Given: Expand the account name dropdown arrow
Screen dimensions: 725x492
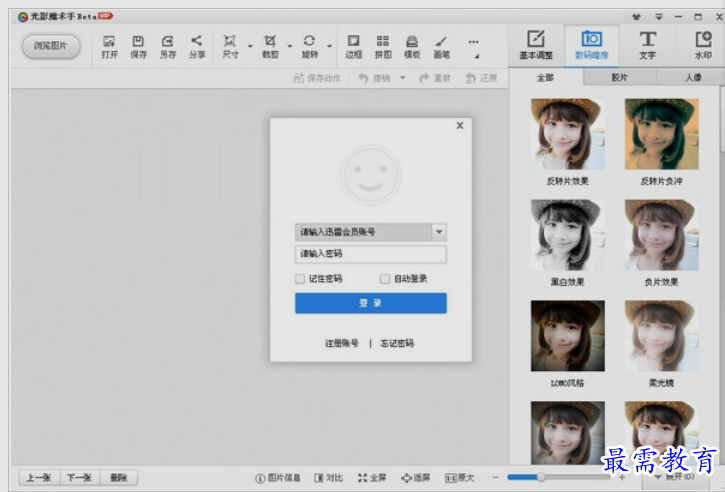Looking at the screenshot, I should (439, 232).
